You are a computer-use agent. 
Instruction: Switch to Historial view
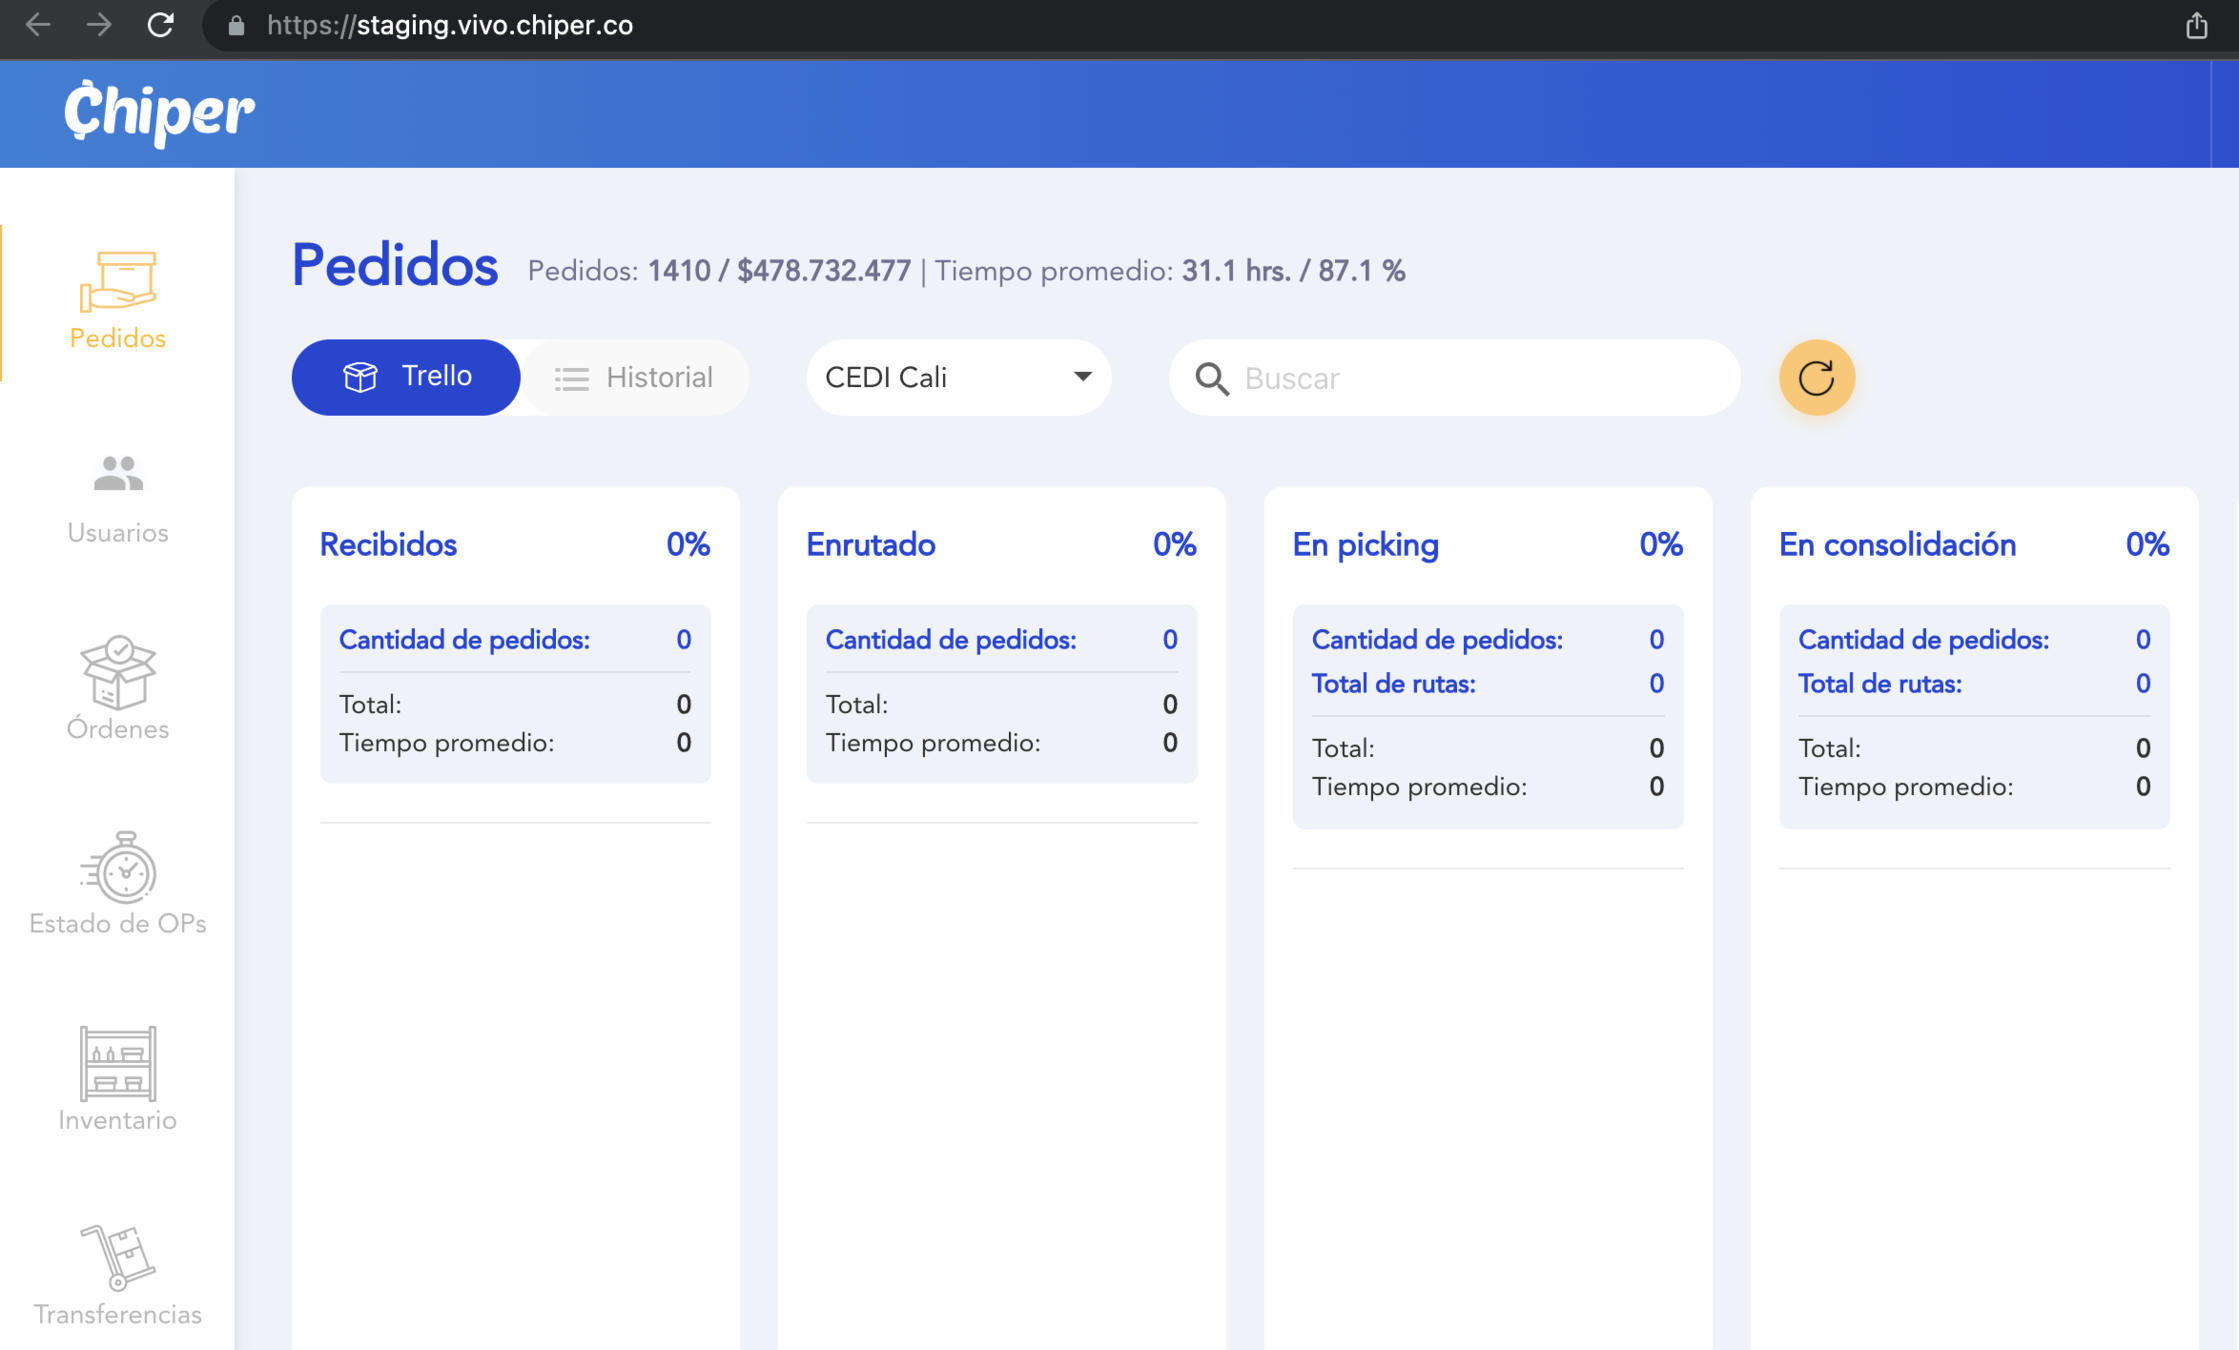click(x=634, y=378)
